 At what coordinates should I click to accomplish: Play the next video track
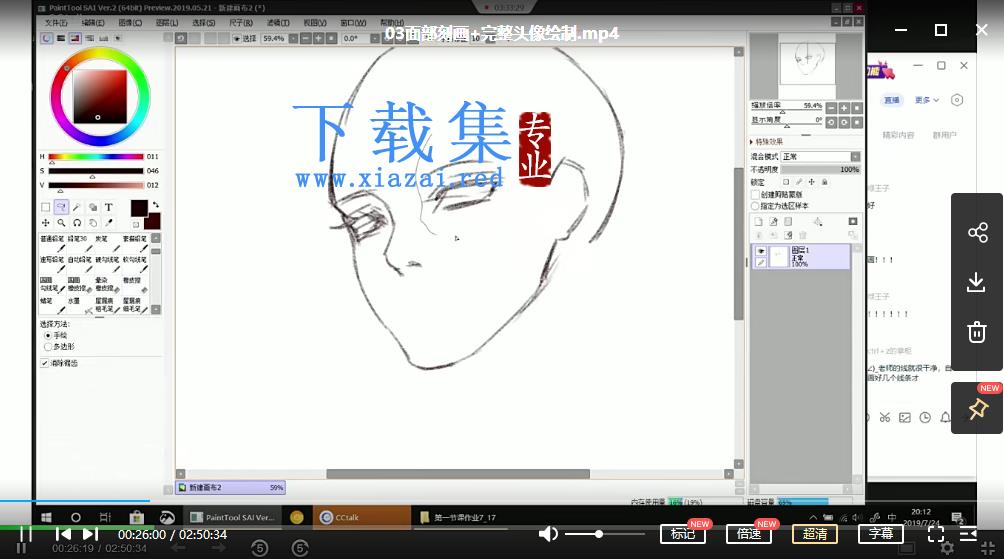pos(90,533)
